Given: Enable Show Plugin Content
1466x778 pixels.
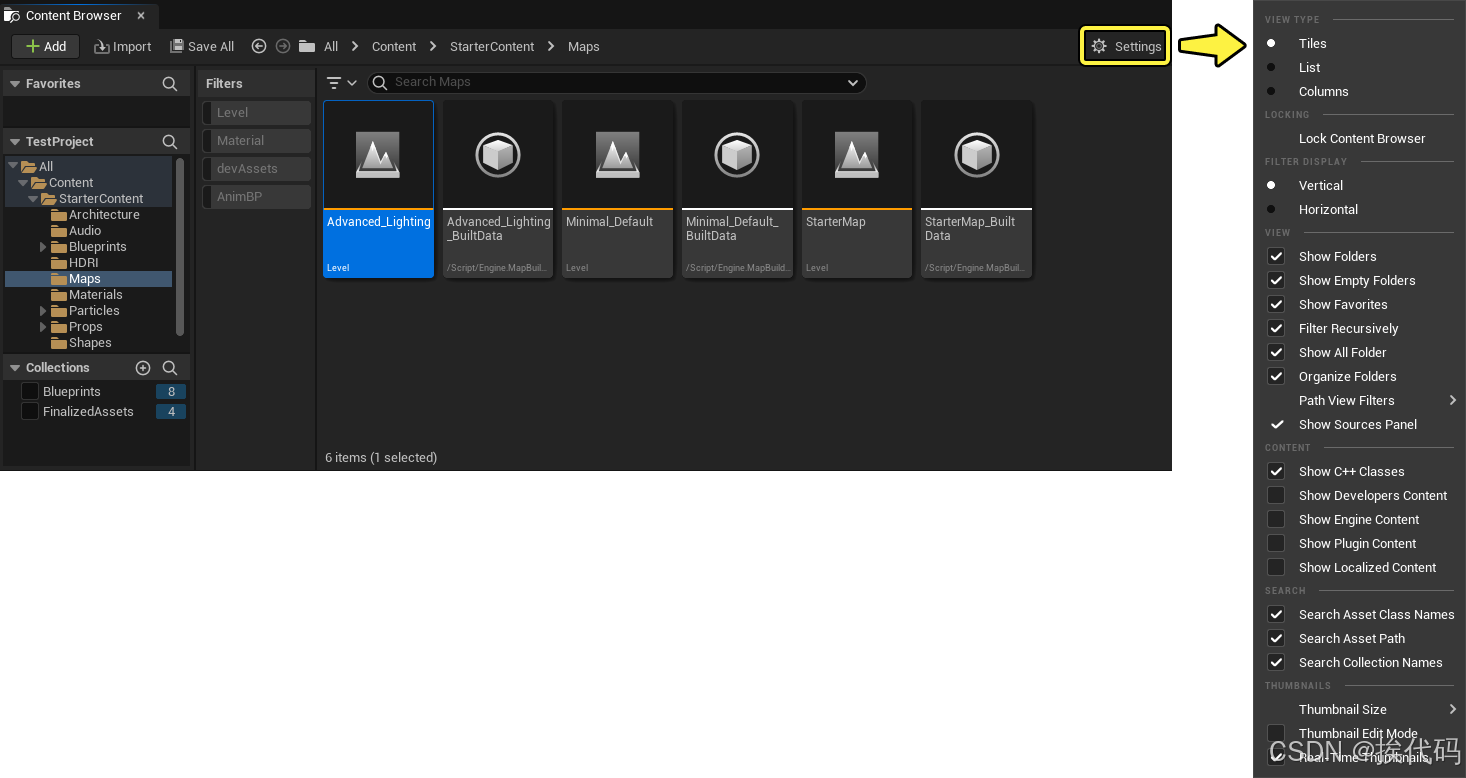Looking at the screenshot, I should [x=1276, y=544].
